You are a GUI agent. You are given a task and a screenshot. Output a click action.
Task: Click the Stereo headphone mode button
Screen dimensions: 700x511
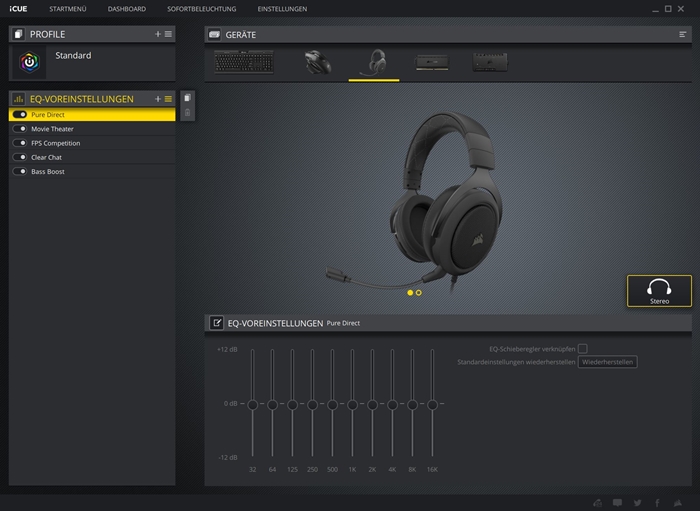[x=659, y=291]
